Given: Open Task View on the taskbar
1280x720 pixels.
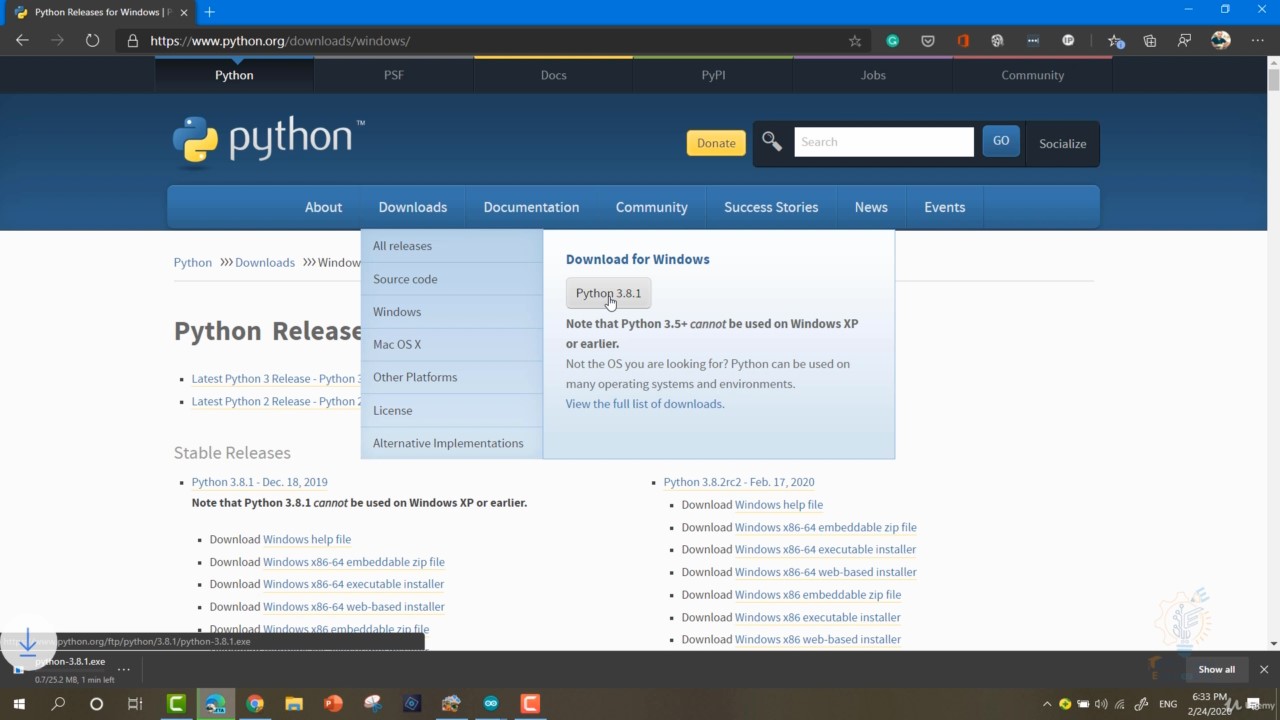Looking at the screenshot, I should (x=135, y=704).
